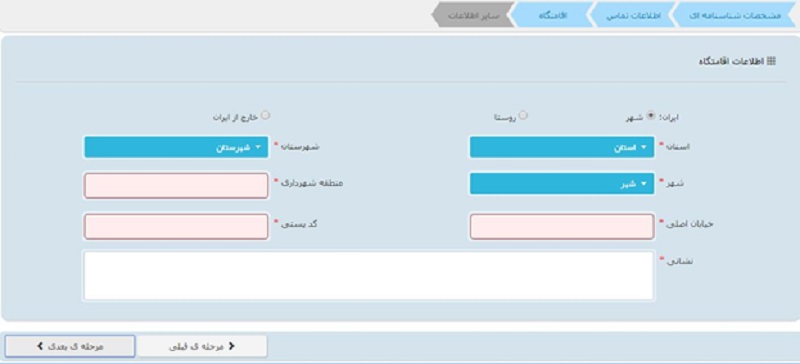Go to previous step with مرحله ی قبلی

(202, 347)
